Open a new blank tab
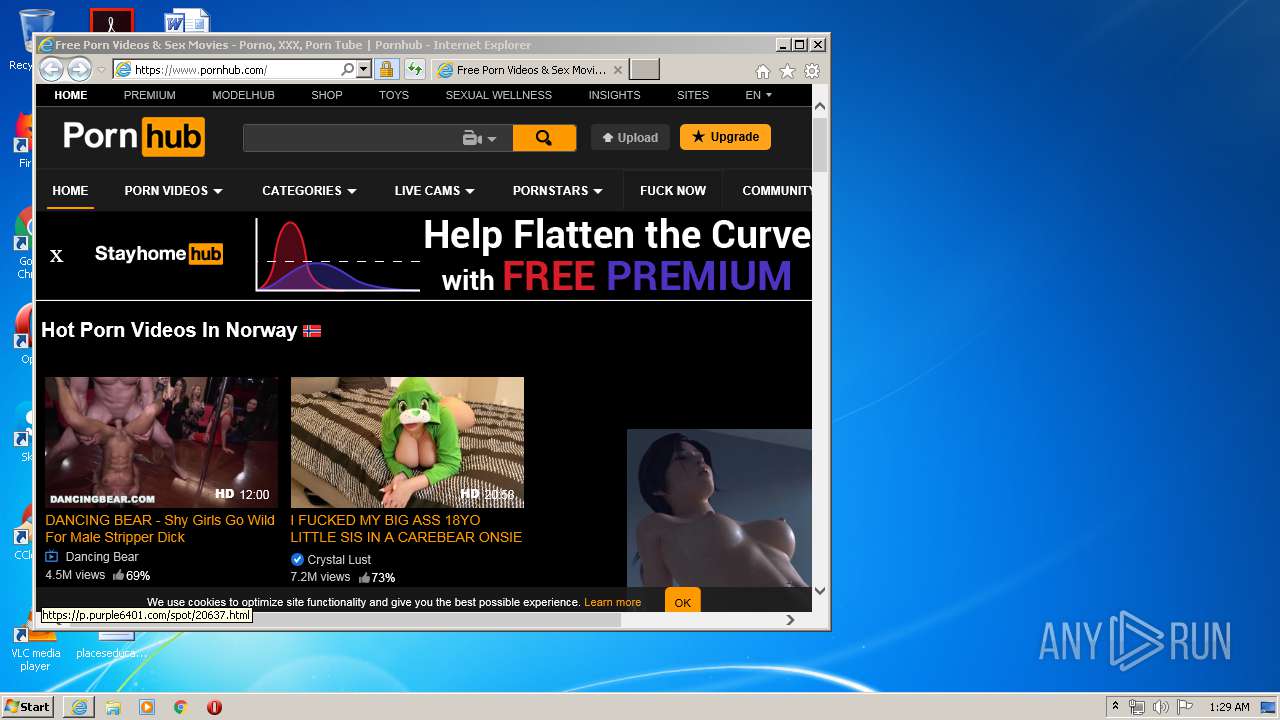This screenshot has height=720, width=1280. tap(645, 70)
